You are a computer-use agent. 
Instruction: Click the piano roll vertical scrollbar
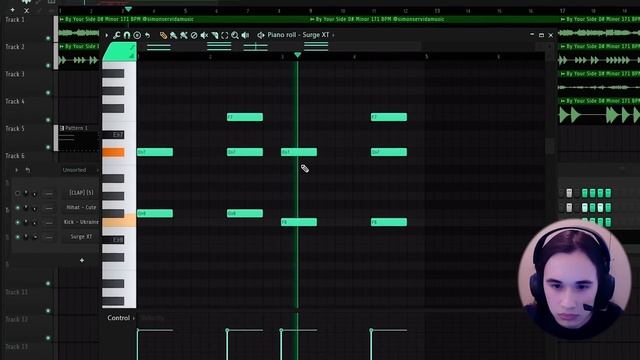(x=550, y=146)
